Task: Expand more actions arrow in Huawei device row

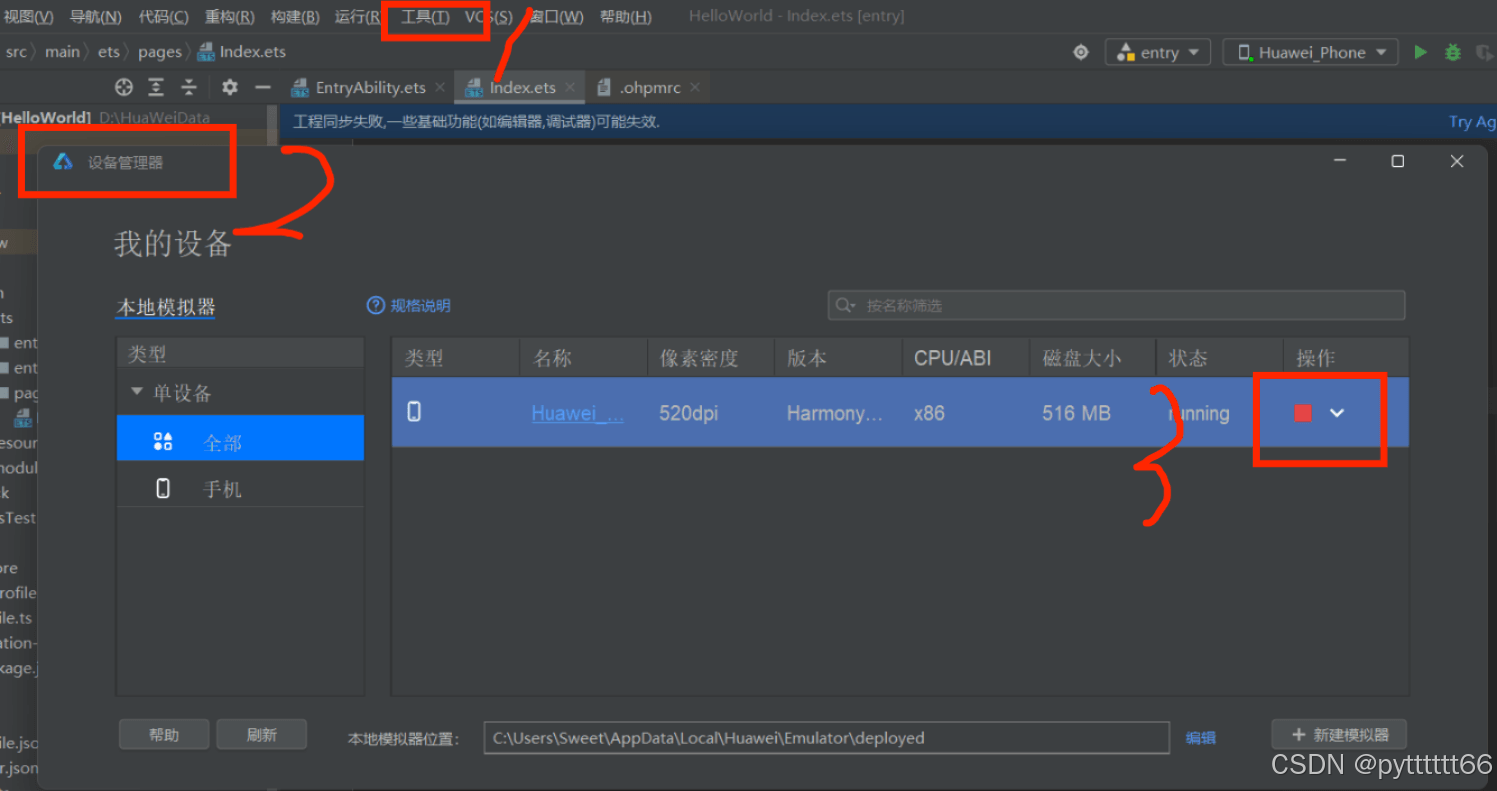Action: pyautogui.click(x=1337, y=413)
